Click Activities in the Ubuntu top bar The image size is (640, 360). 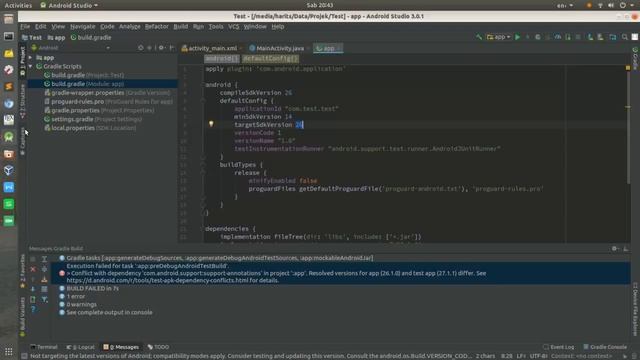coord(18,5)
